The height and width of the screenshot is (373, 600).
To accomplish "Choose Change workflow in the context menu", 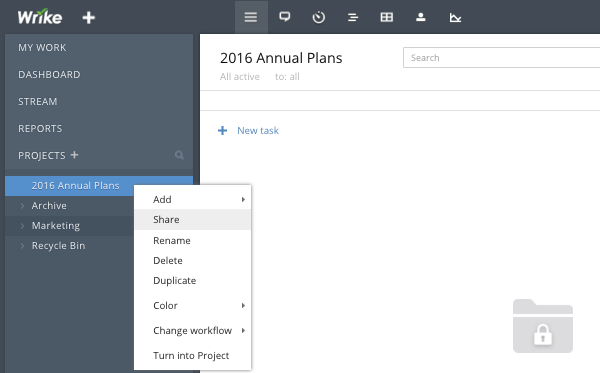I will pos(192,331).
